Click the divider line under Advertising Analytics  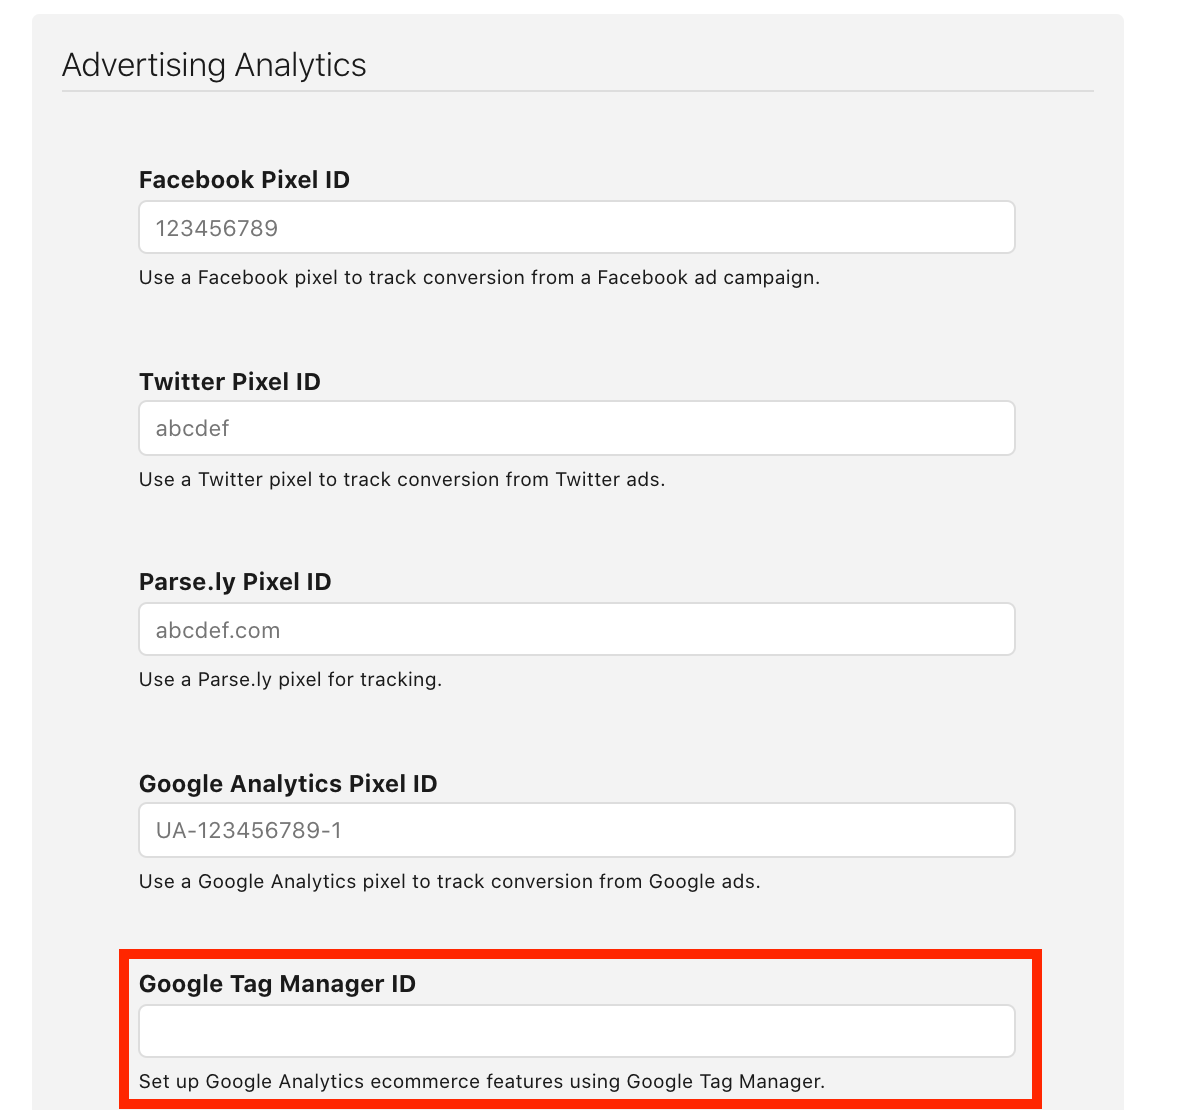(577, 91)
